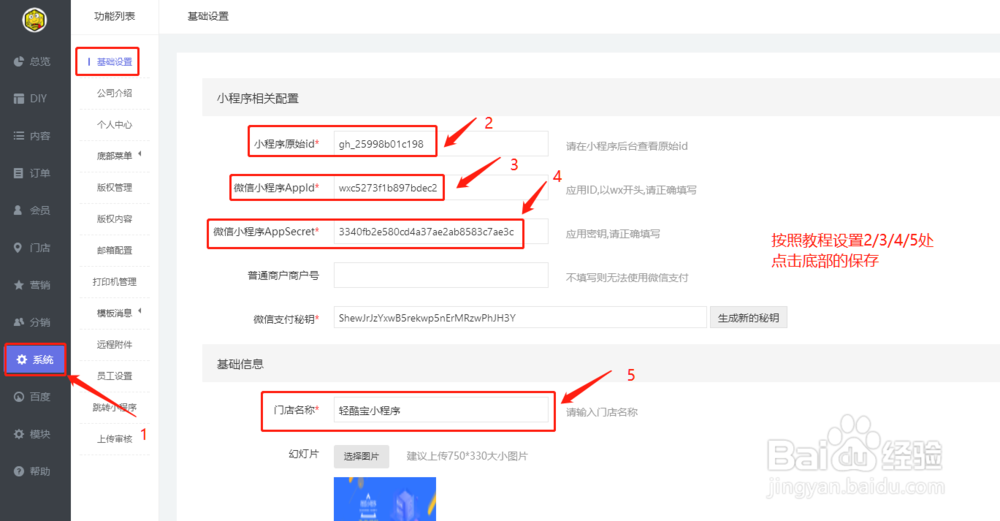Click hint 不填写则无法使用微信支付

click(x=627, y=277)
